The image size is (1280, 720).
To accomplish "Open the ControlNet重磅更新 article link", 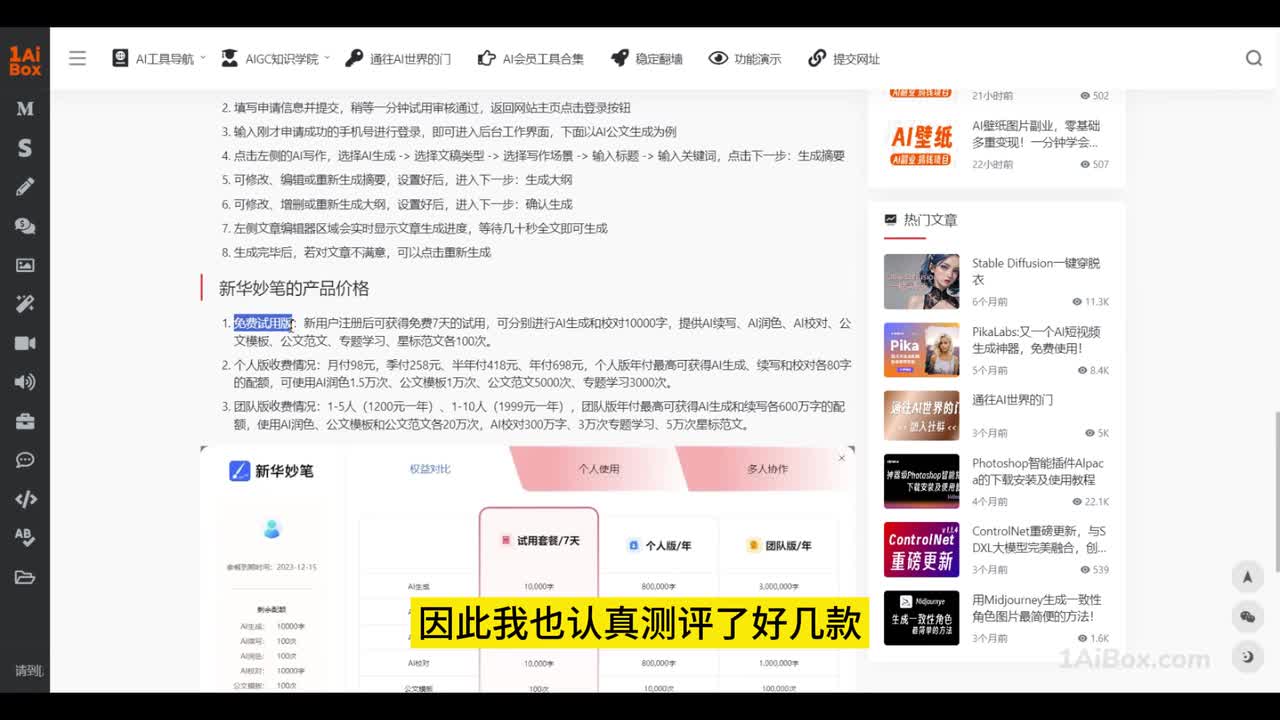I will point(1038,539).
